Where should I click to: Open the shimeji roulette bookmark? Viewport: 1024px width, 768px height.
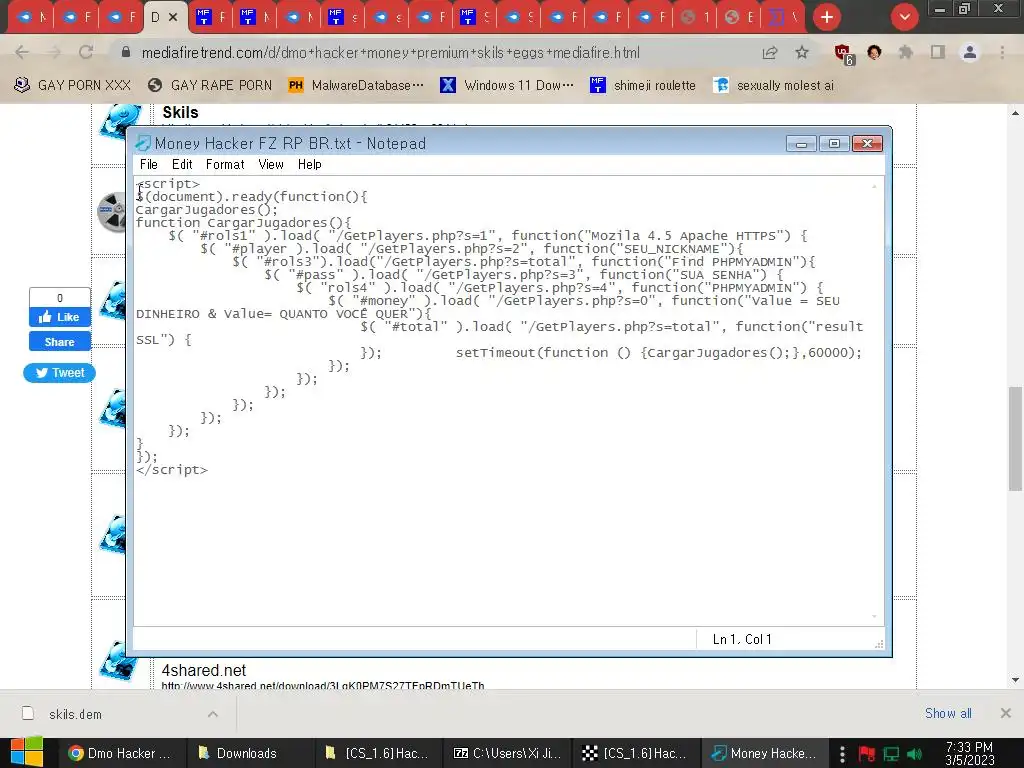[x=643, y=85]
